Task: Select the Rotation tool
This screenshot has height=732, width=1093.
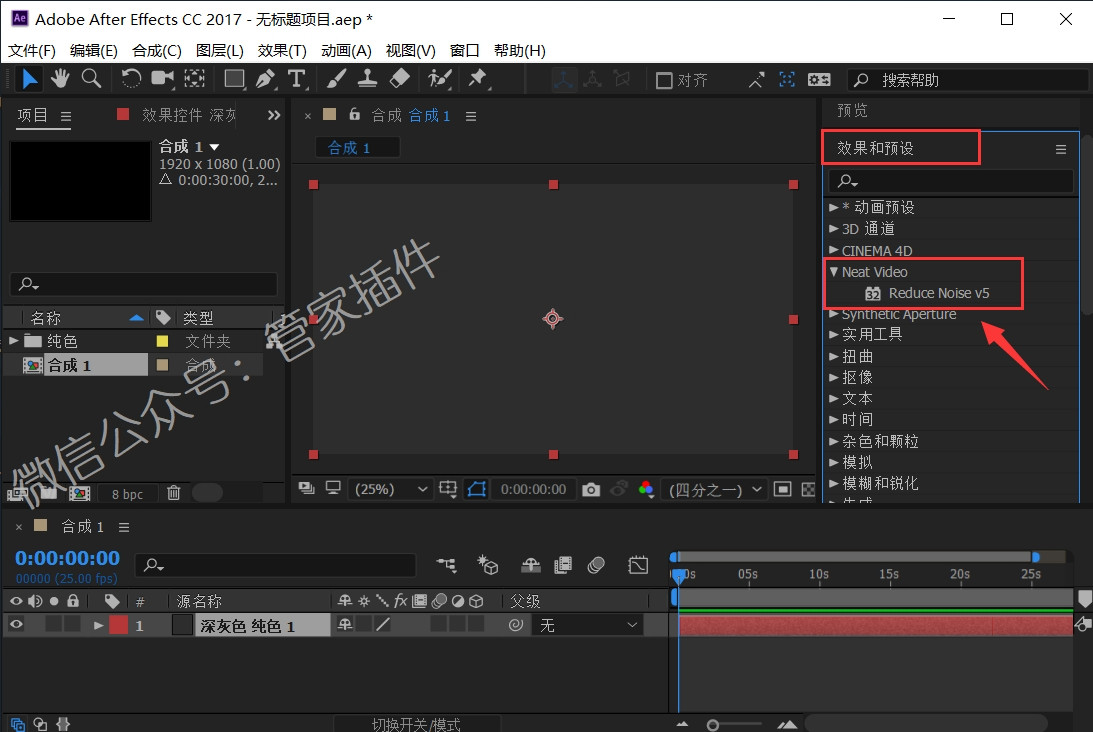Action: 130,79
